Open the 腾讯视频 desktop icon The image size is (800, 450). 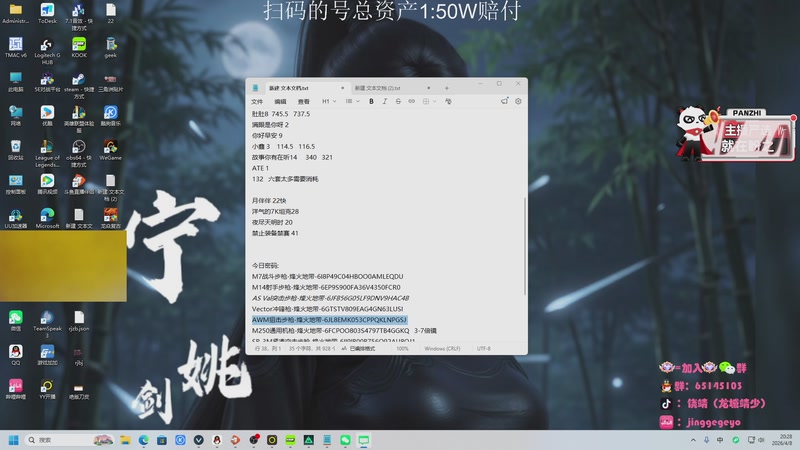(47, 184)
